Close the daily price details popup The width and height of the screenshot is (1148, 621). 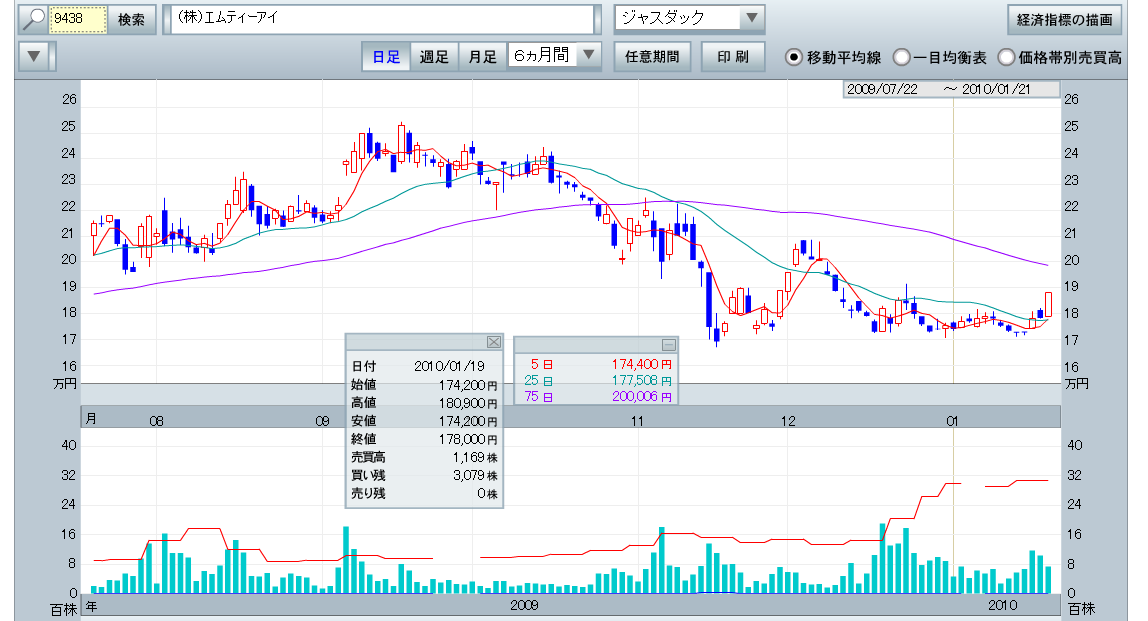(493, 341)
